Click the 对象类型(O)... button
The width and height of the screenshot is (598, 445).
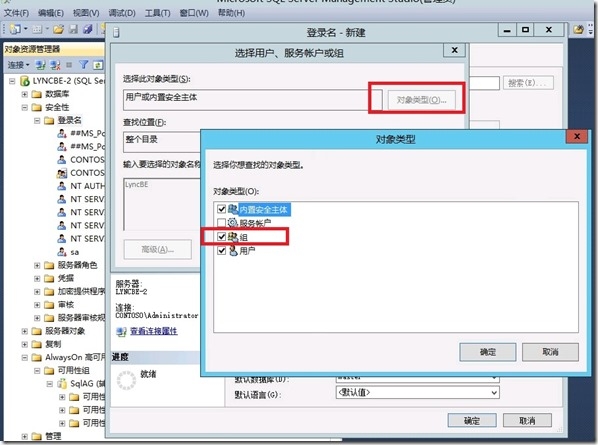point(421,100)
